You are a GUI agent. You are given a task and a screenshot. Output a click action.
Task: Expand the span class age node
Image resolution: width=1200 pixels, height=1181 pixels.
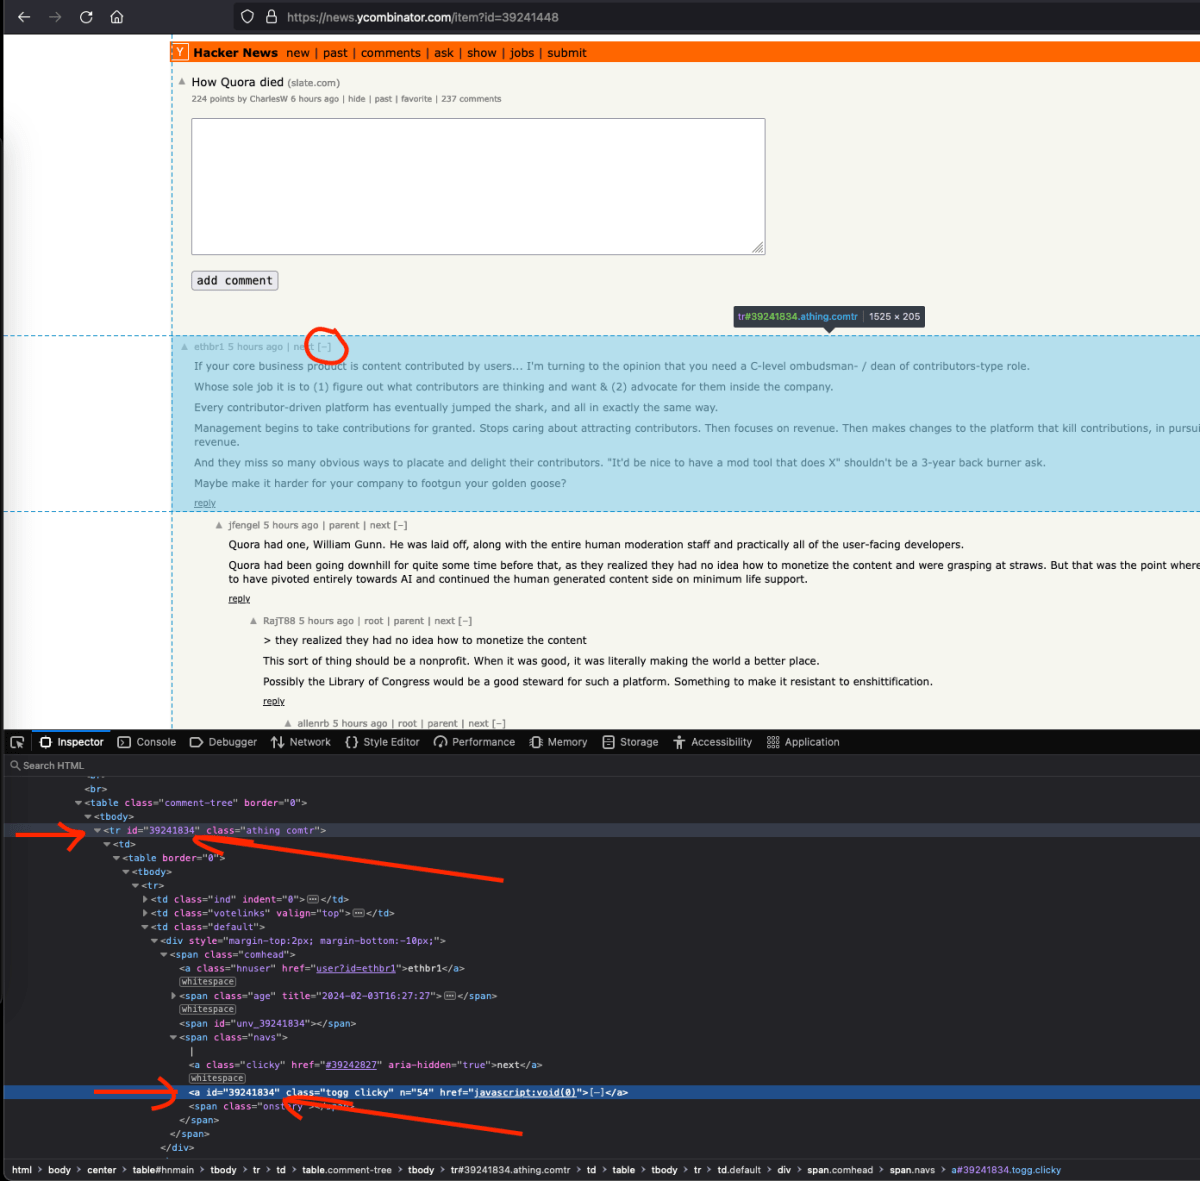(x=174, y=996)
